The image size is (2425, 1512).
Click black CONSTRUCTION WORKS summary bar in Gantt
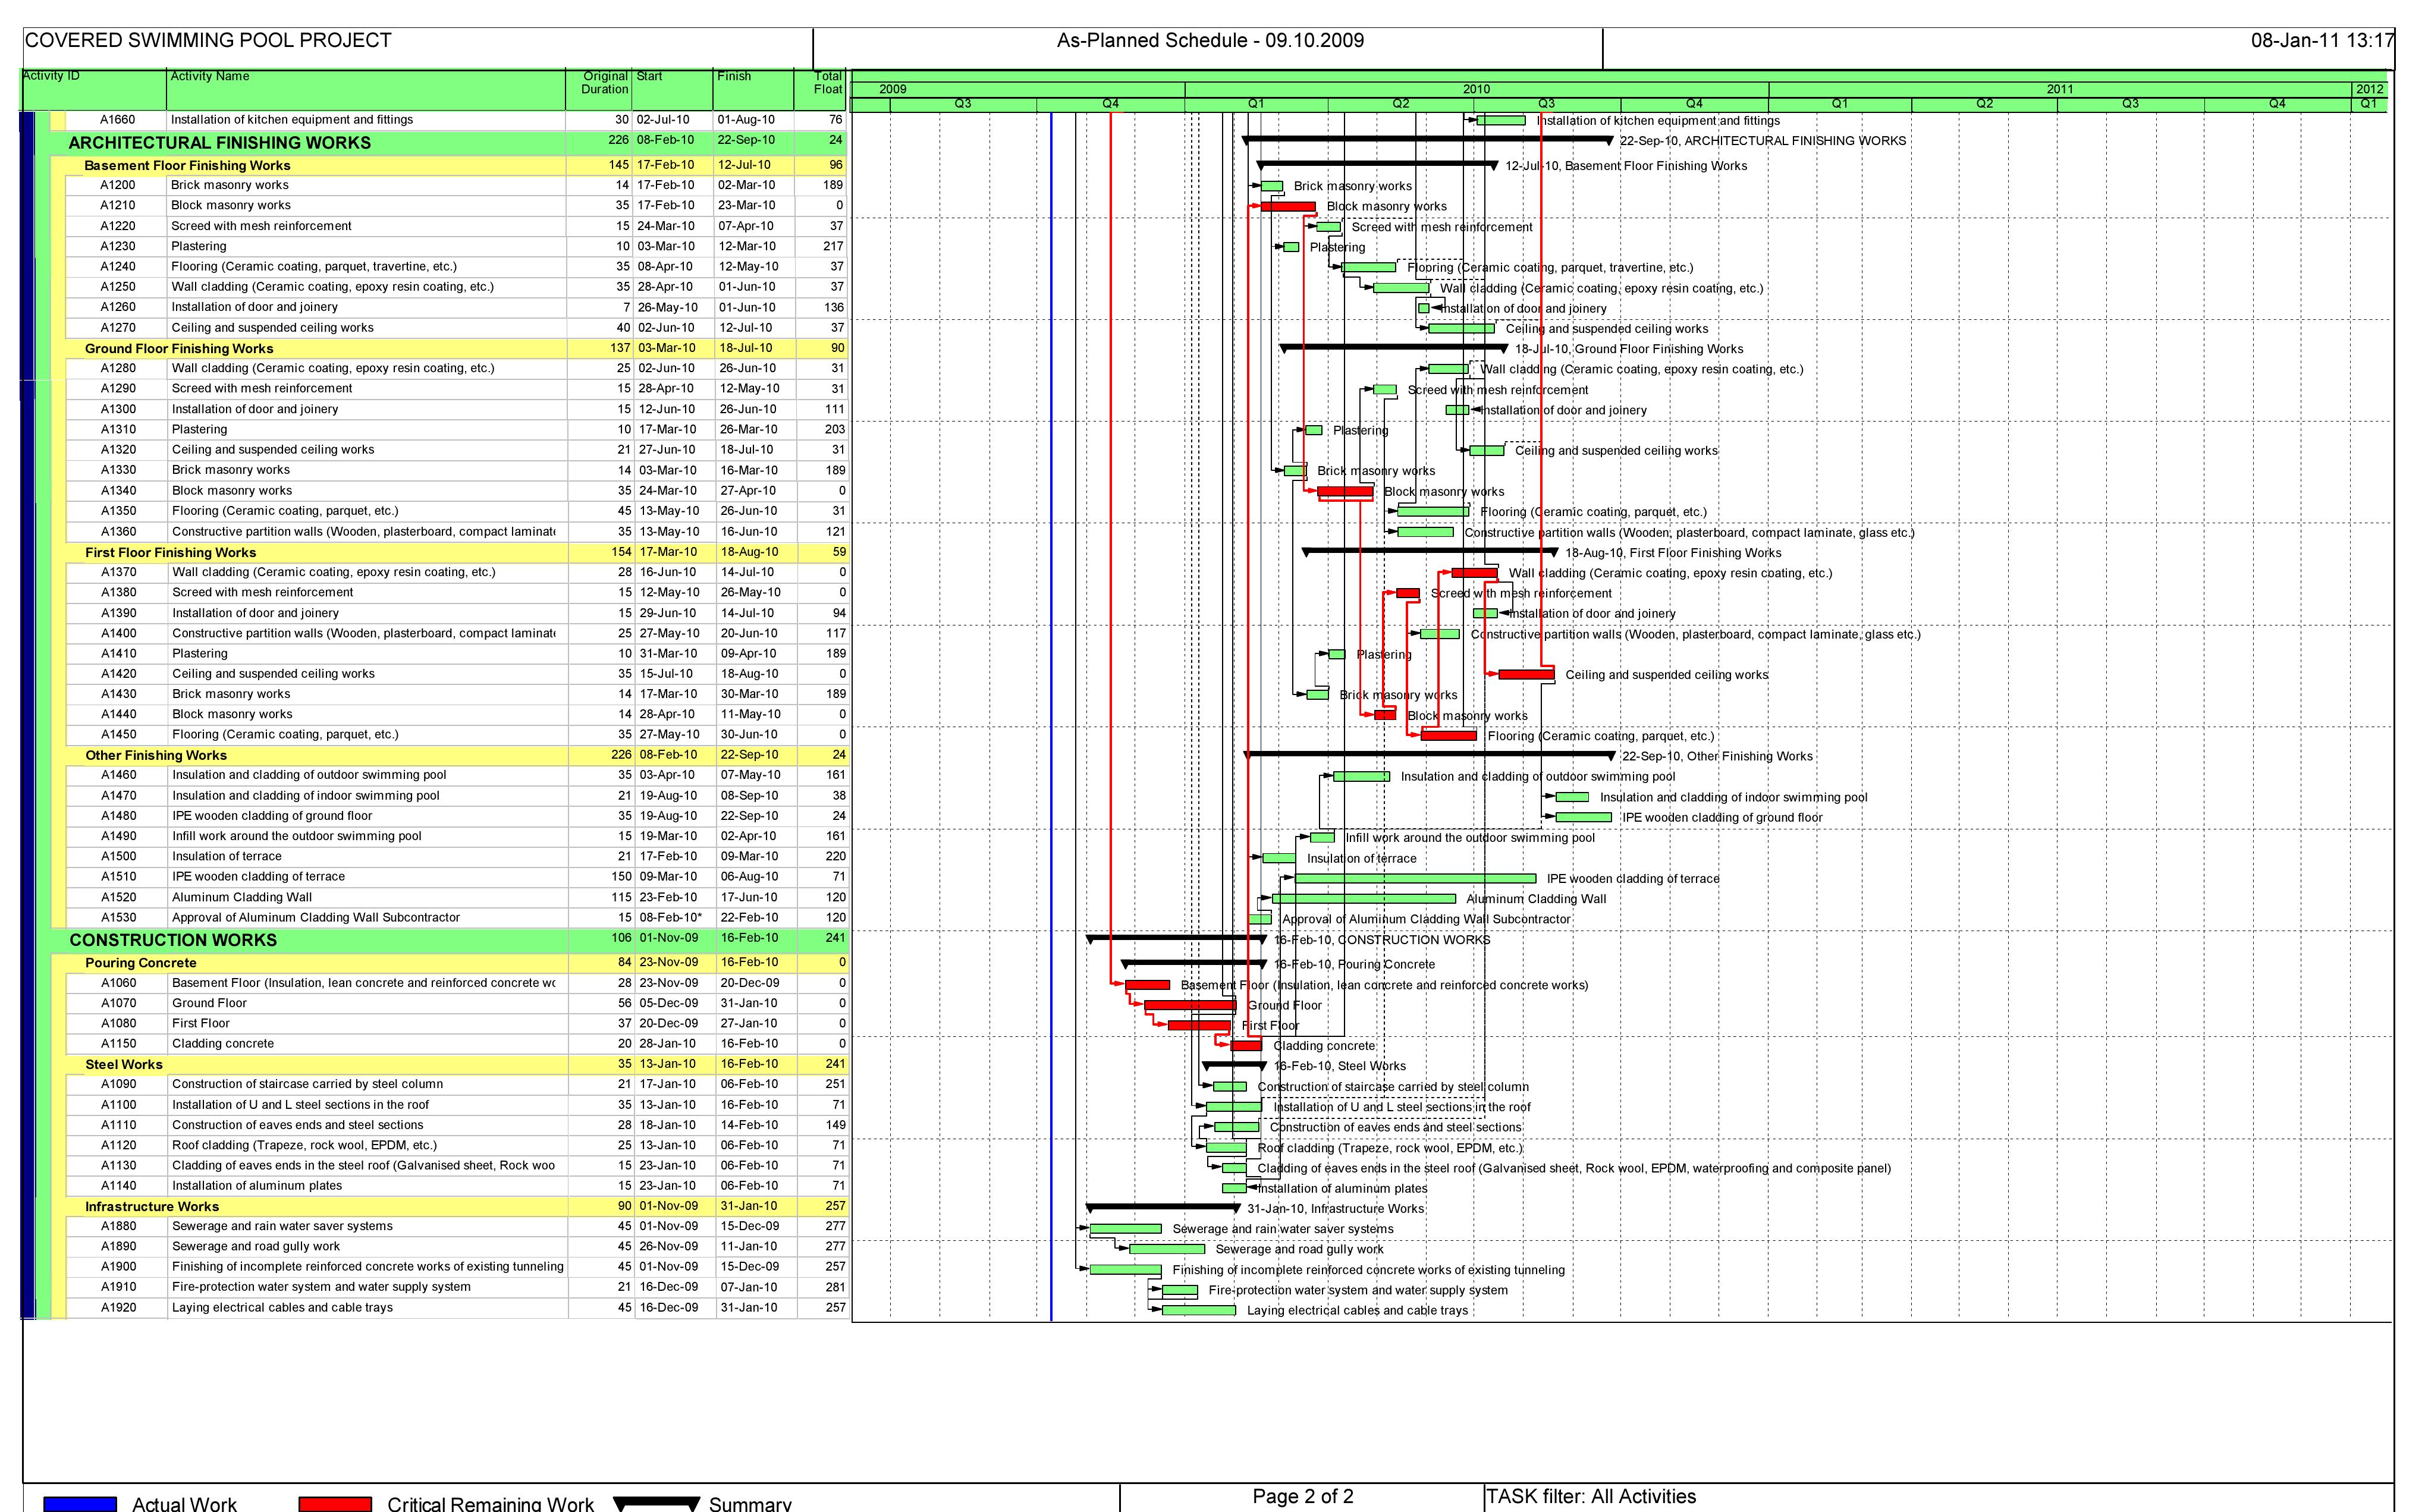(x=1176, y=938)
